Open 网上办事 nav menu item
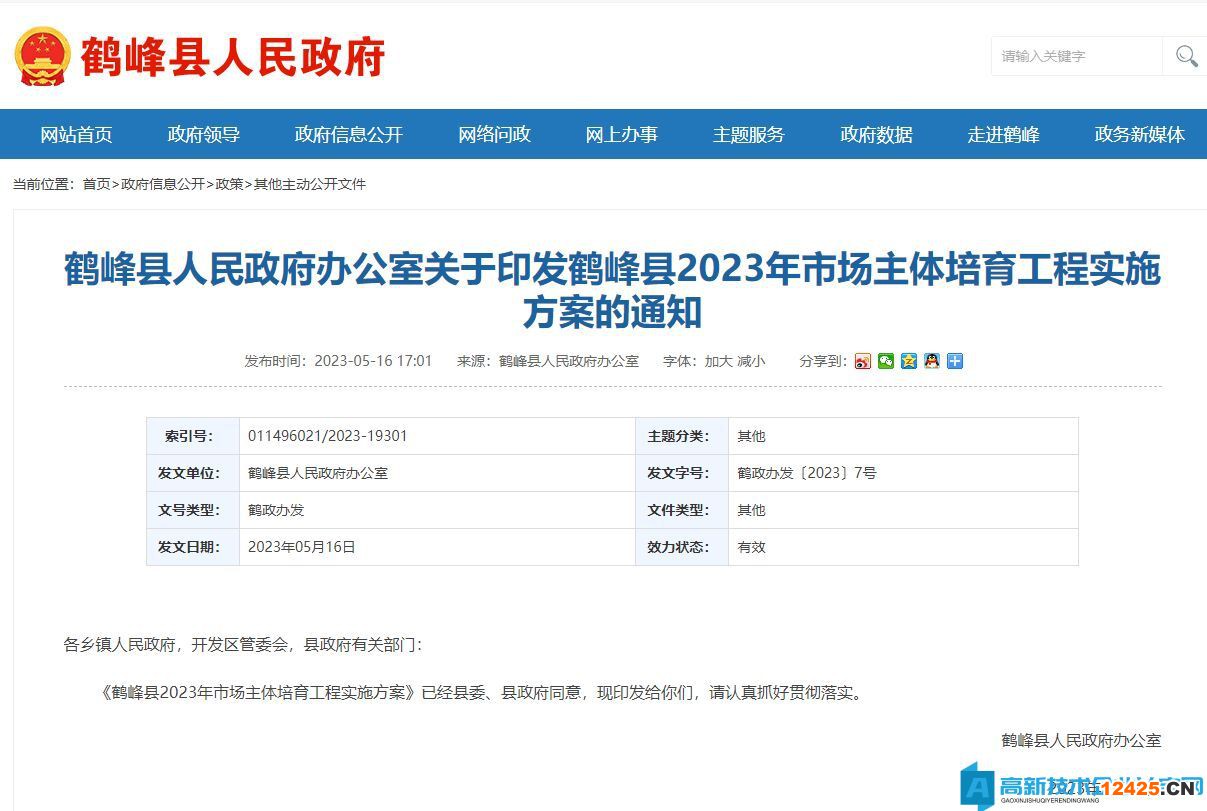The height and width of the screenshot is (811, 1207). tap(621, 134)
